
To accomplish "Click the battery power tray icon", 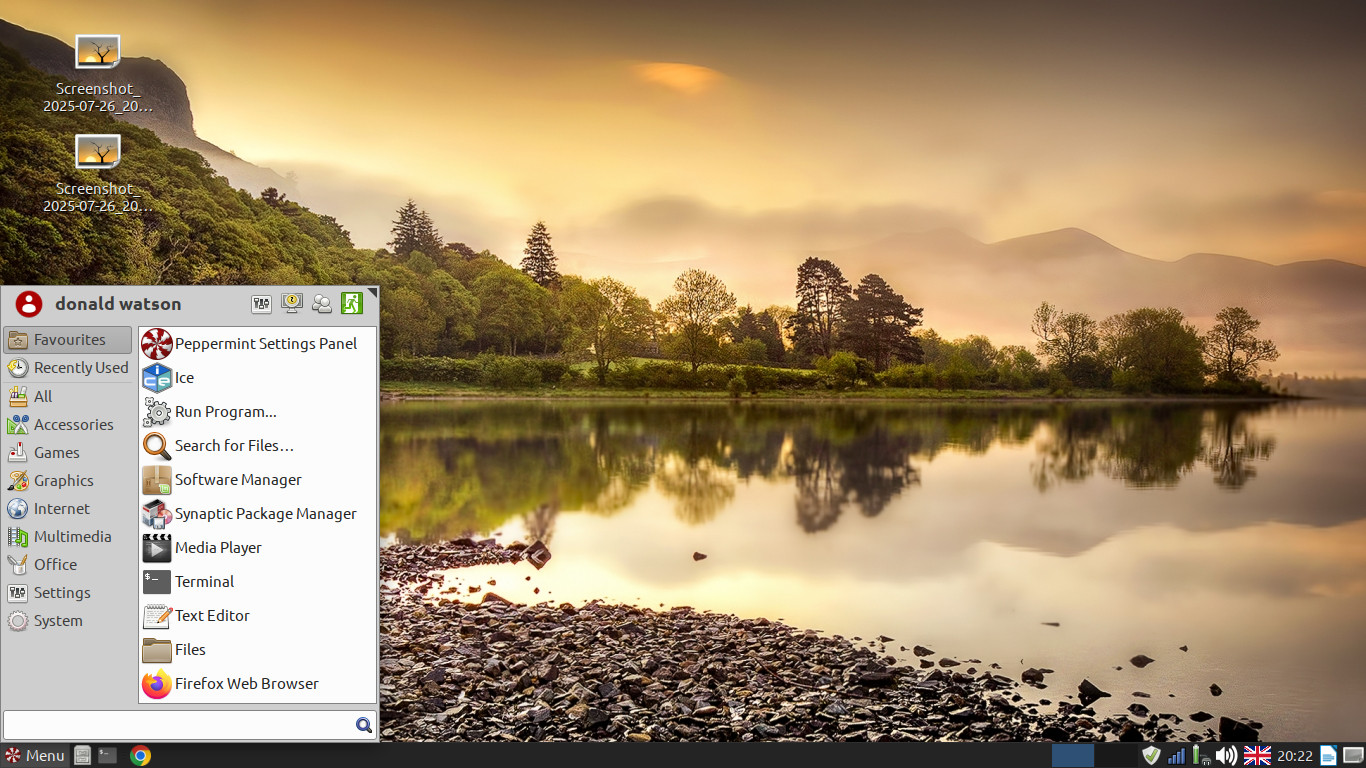I will tap(1201, 756).
